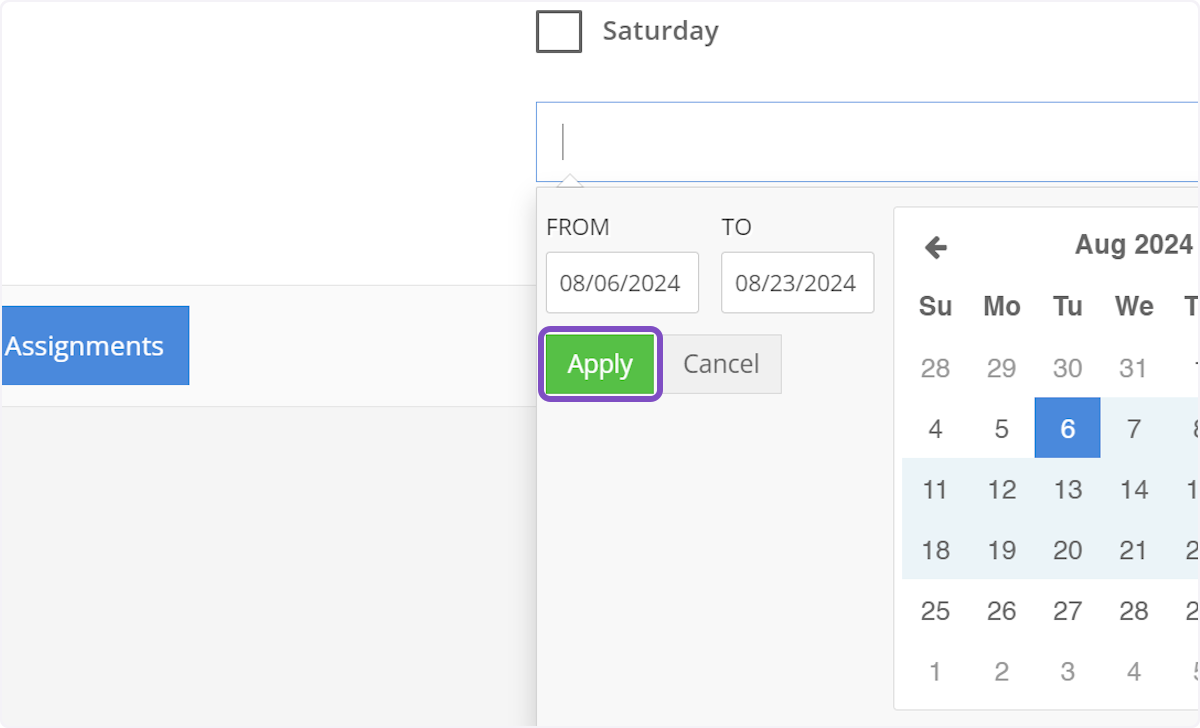Pick August 4 on the calendar
The height and width of the screenshot is (728, 1200).
935,429
